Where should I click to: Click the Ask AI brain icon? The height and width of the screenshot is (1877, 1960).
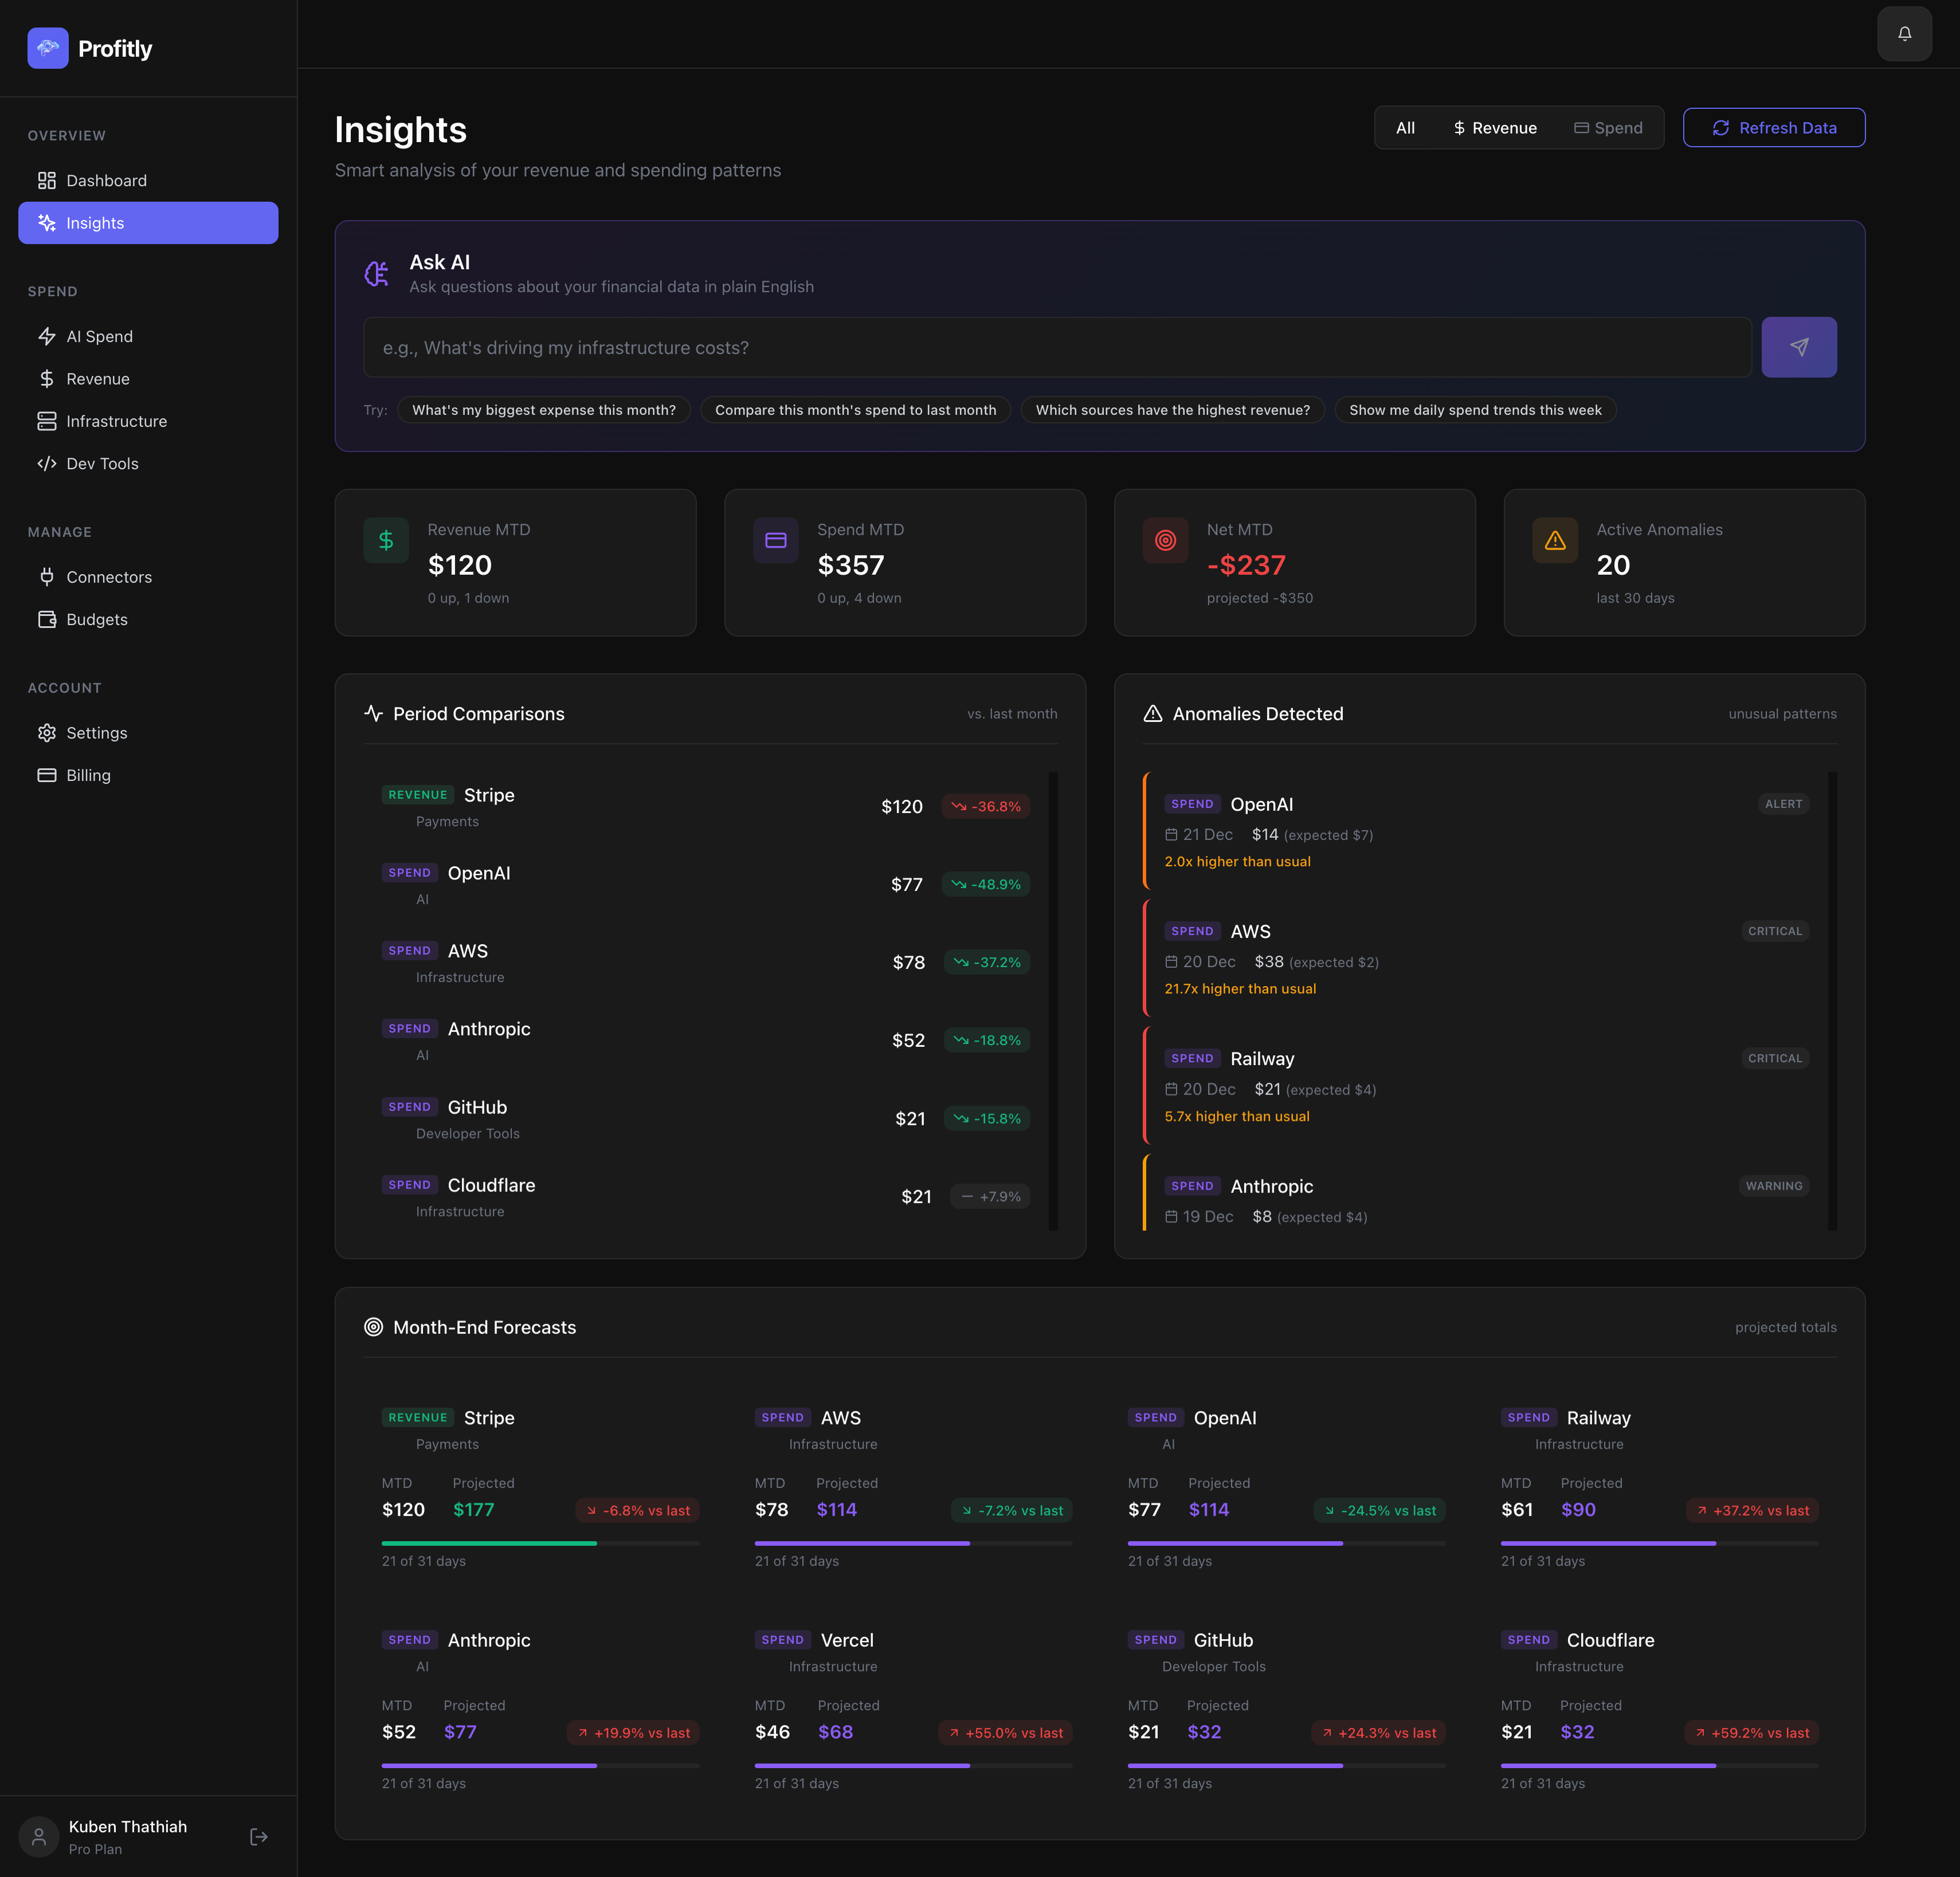pyautogui.click(x=377, y=273)
